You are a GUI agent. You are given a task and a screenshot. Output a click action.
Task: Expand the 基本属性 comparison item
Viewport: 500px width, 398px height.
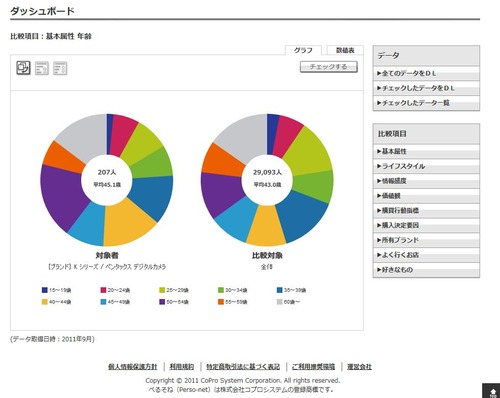click(x=426, y=151)
